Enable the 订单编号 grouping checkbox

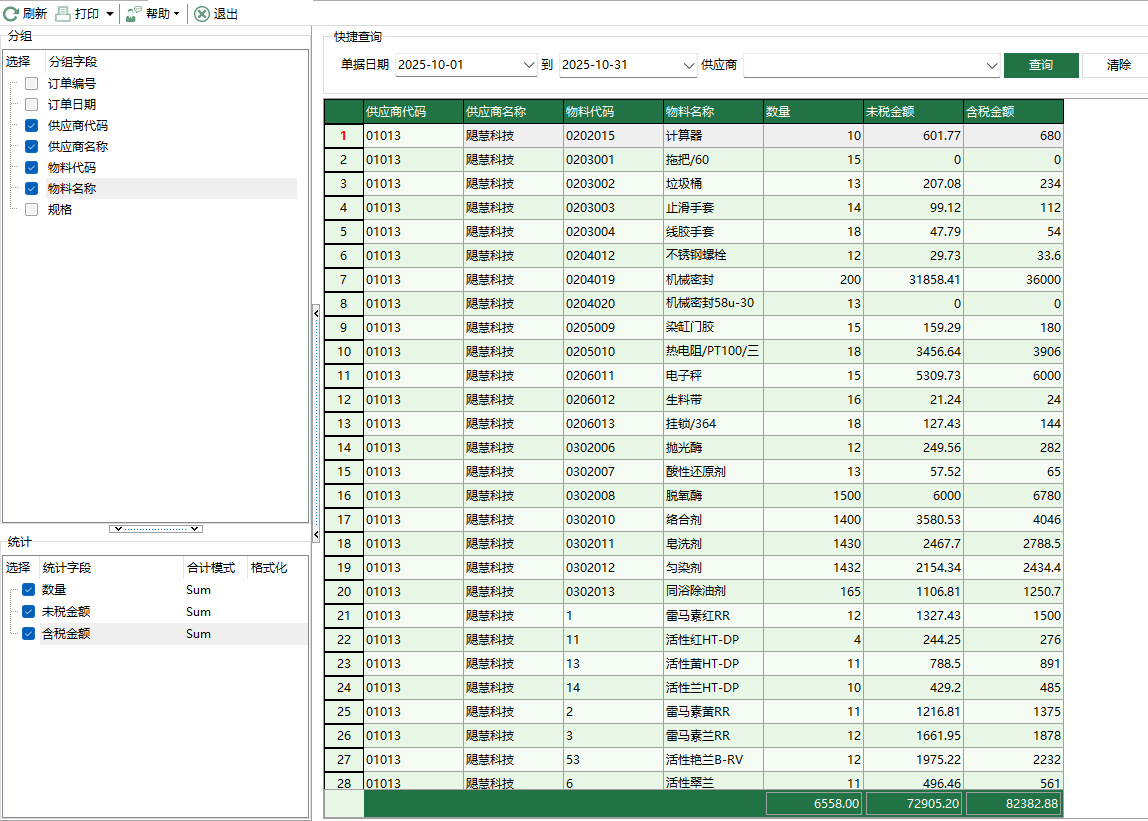(32, 84)
